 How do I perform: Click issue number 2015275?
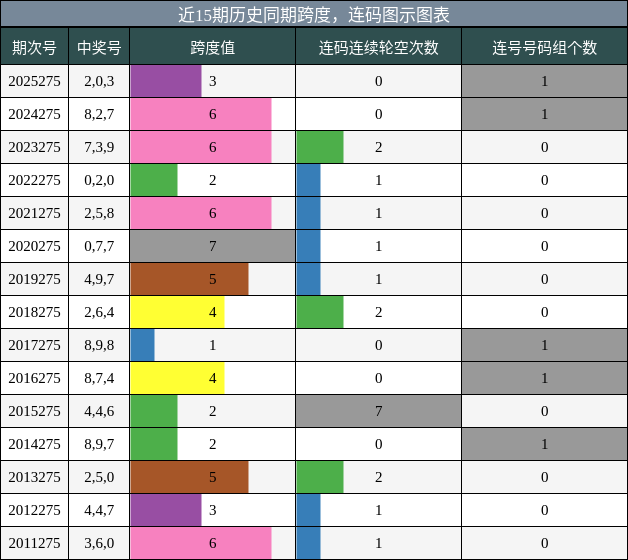[x=34, y=411]
